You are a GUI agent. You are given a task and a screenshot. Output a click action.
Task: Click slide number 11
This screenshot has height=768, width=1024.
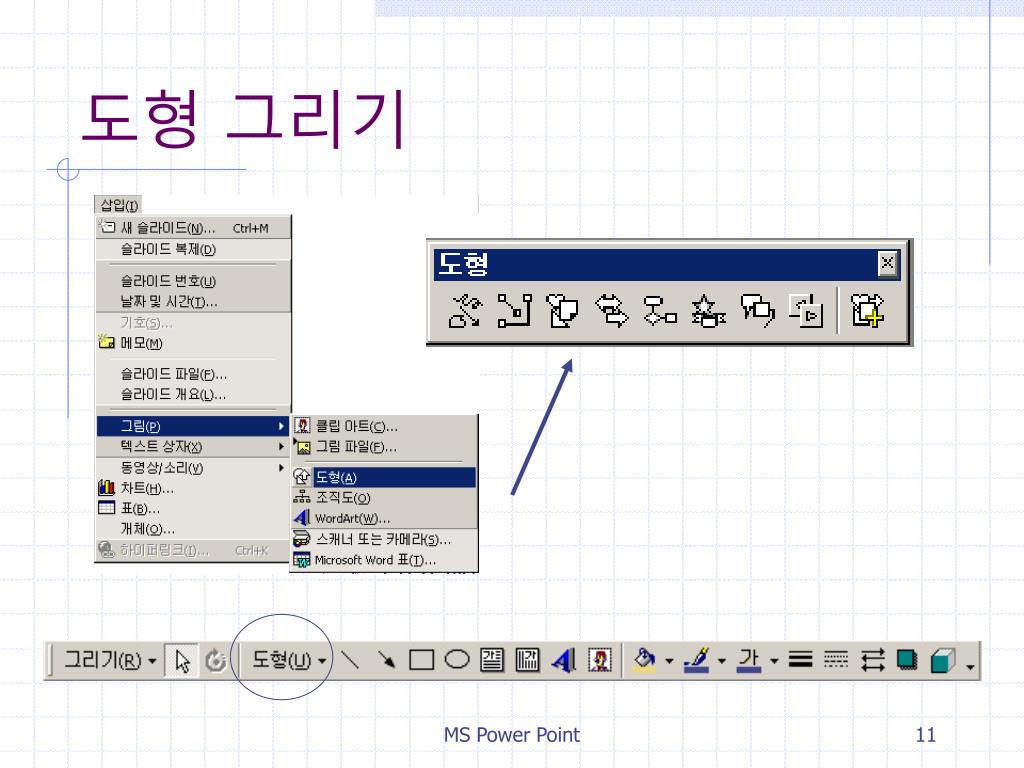[x=925, y=735]
